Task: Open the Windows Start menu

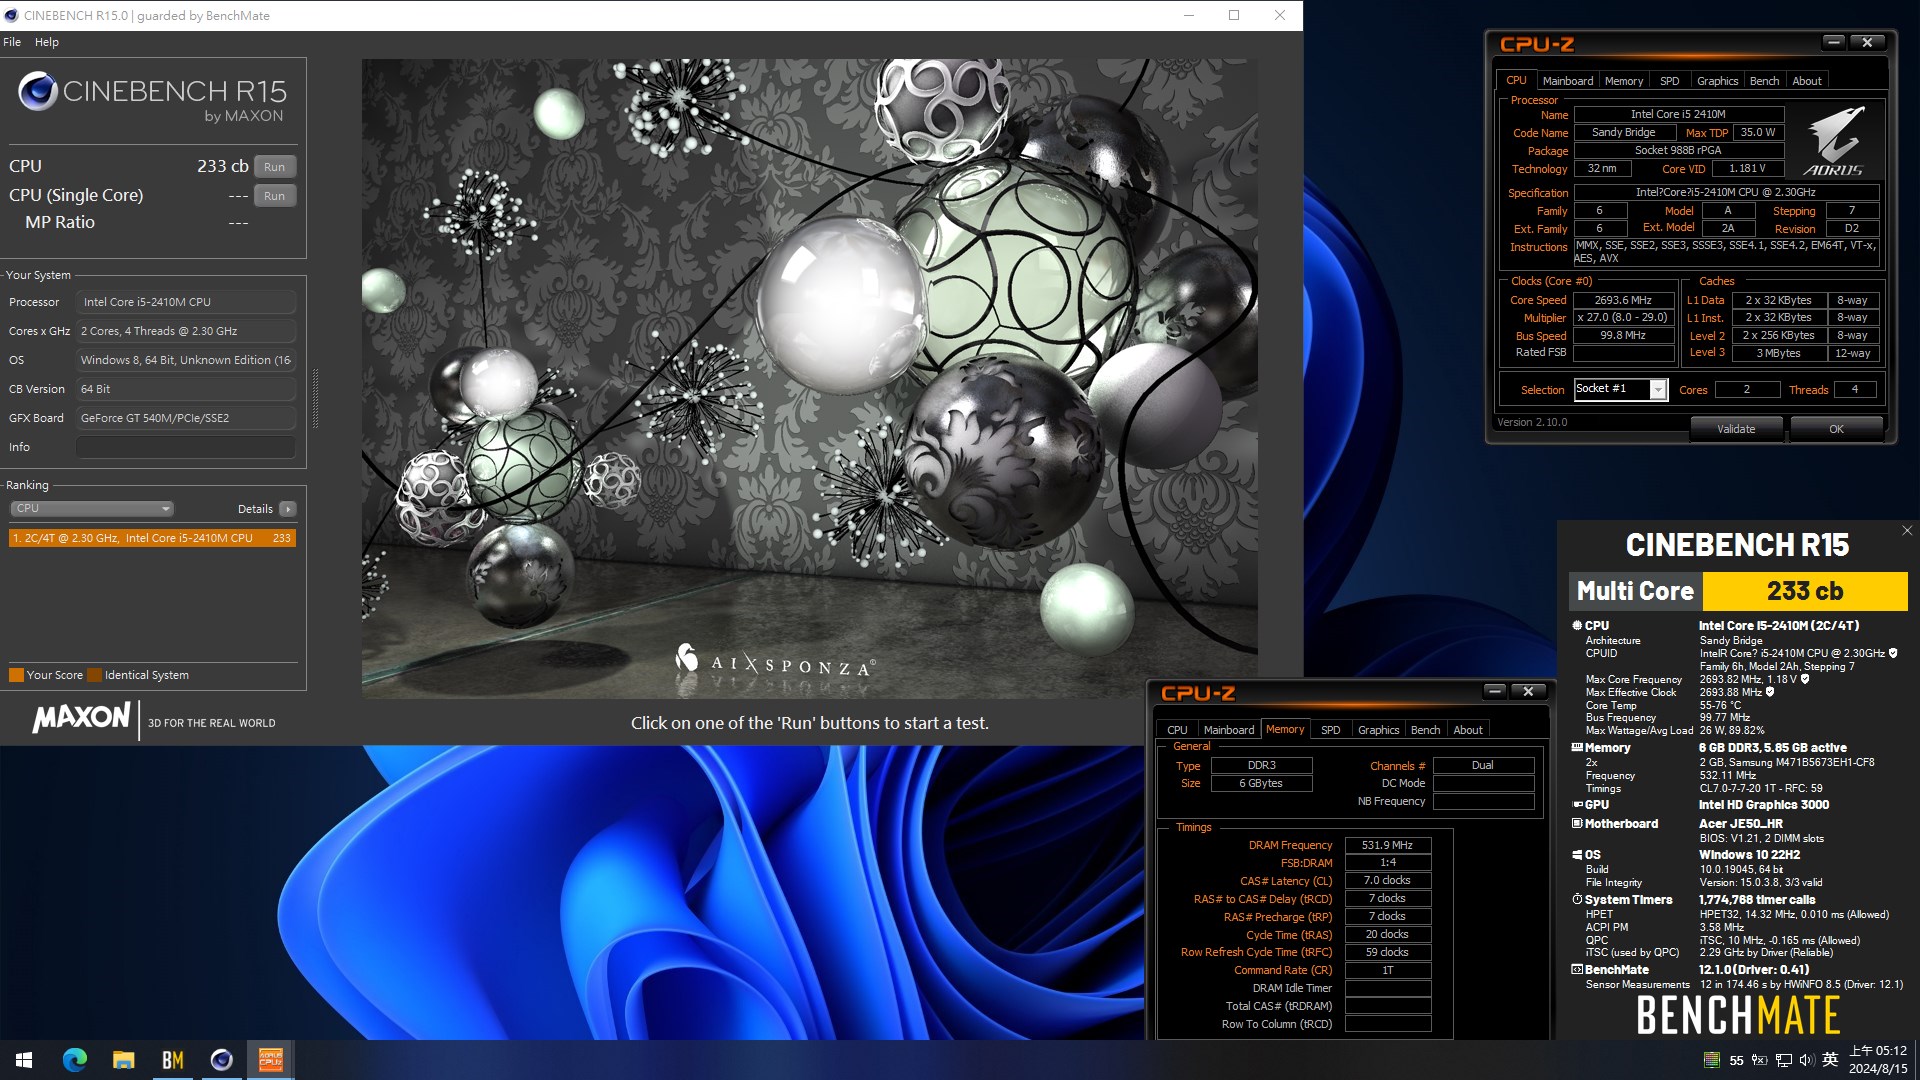Action: (24, 1060)
